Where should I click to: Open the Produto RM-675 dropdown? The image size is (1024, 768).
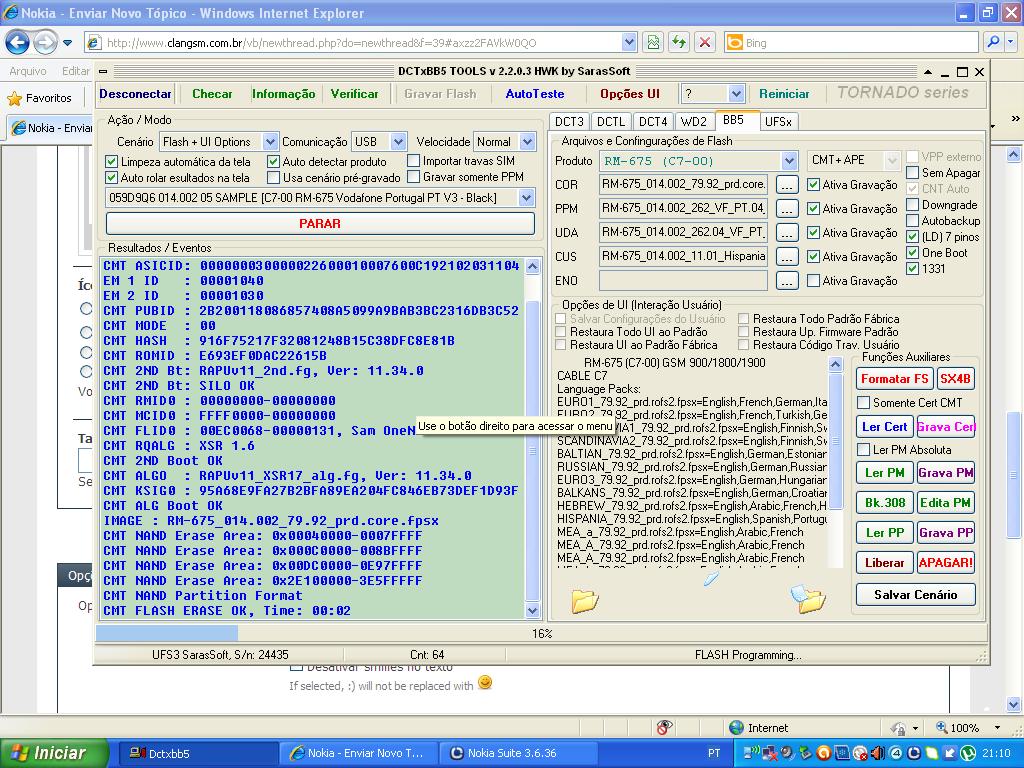click(789, 161)
